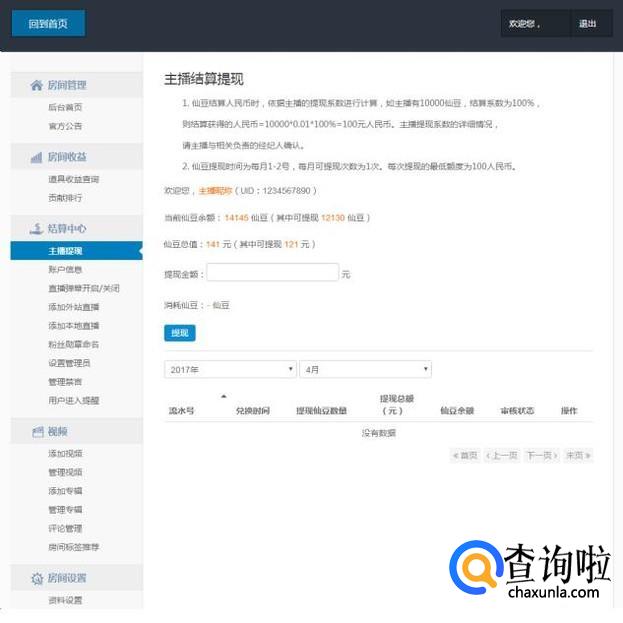Click the video icon beside 视频

(x=37, y=432)
